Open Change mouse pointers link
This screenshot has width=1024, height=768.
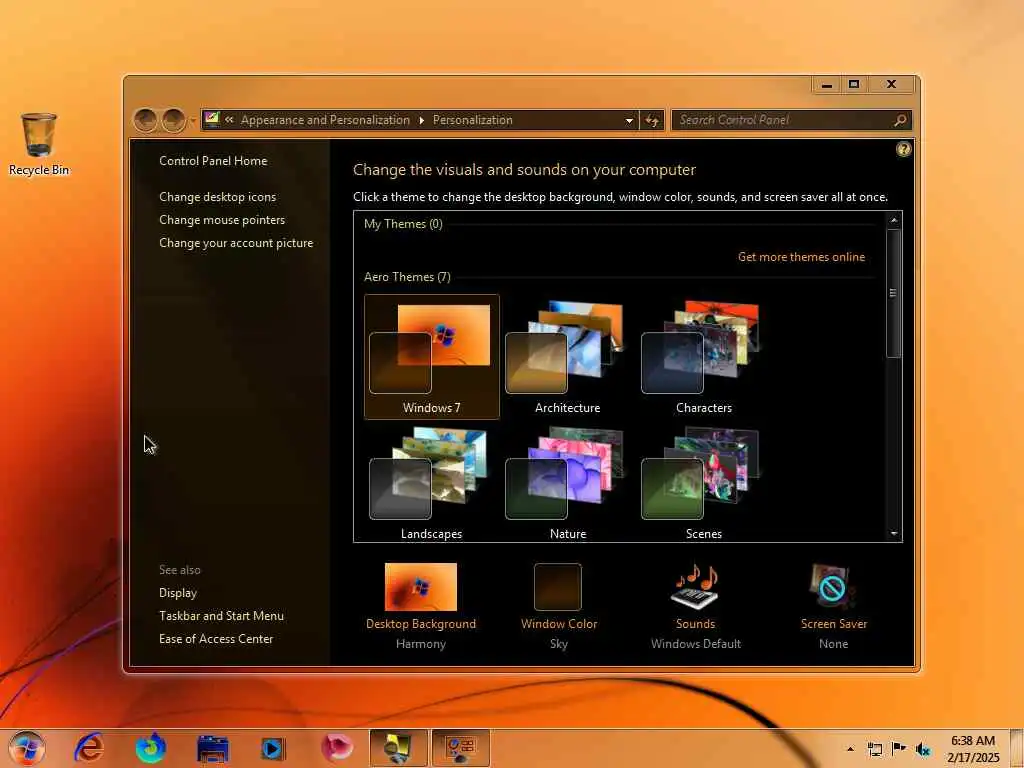coord(222,220)
